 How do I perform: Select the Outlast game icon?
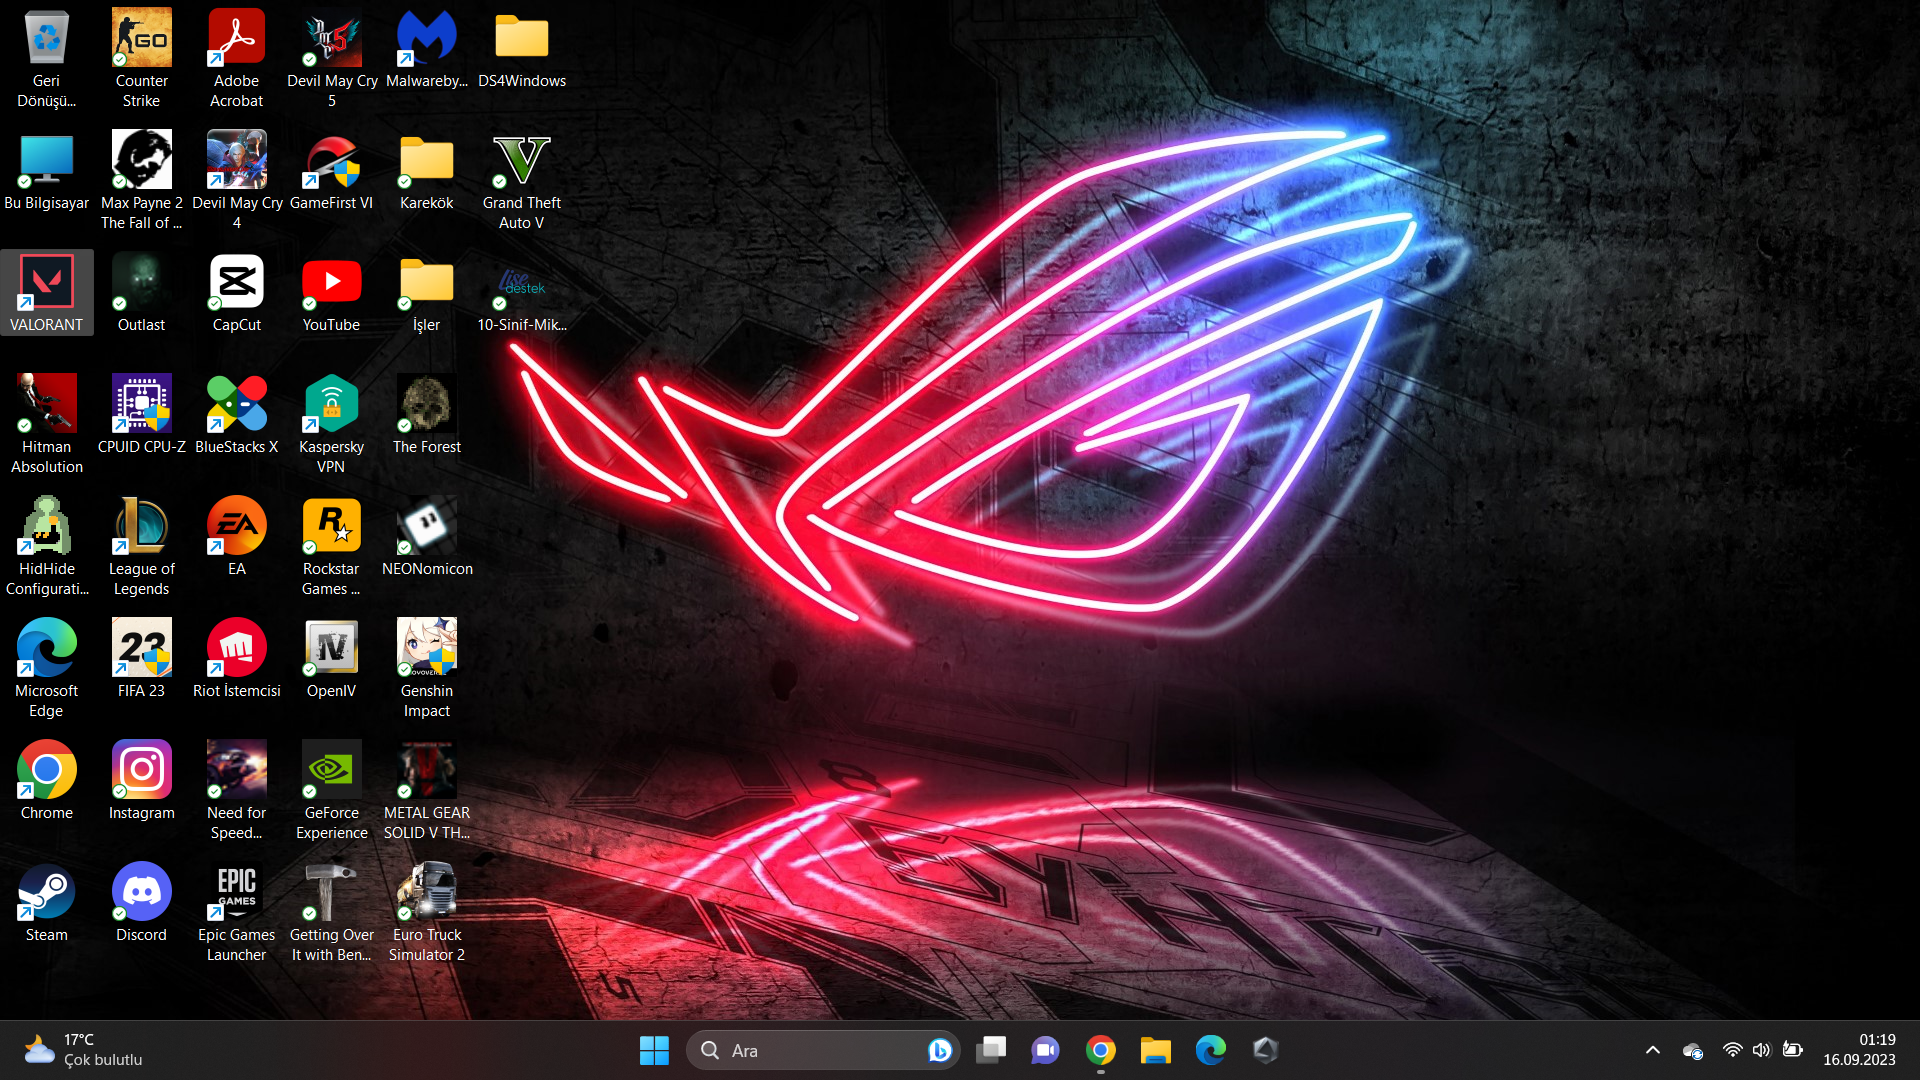click(141, 292)
